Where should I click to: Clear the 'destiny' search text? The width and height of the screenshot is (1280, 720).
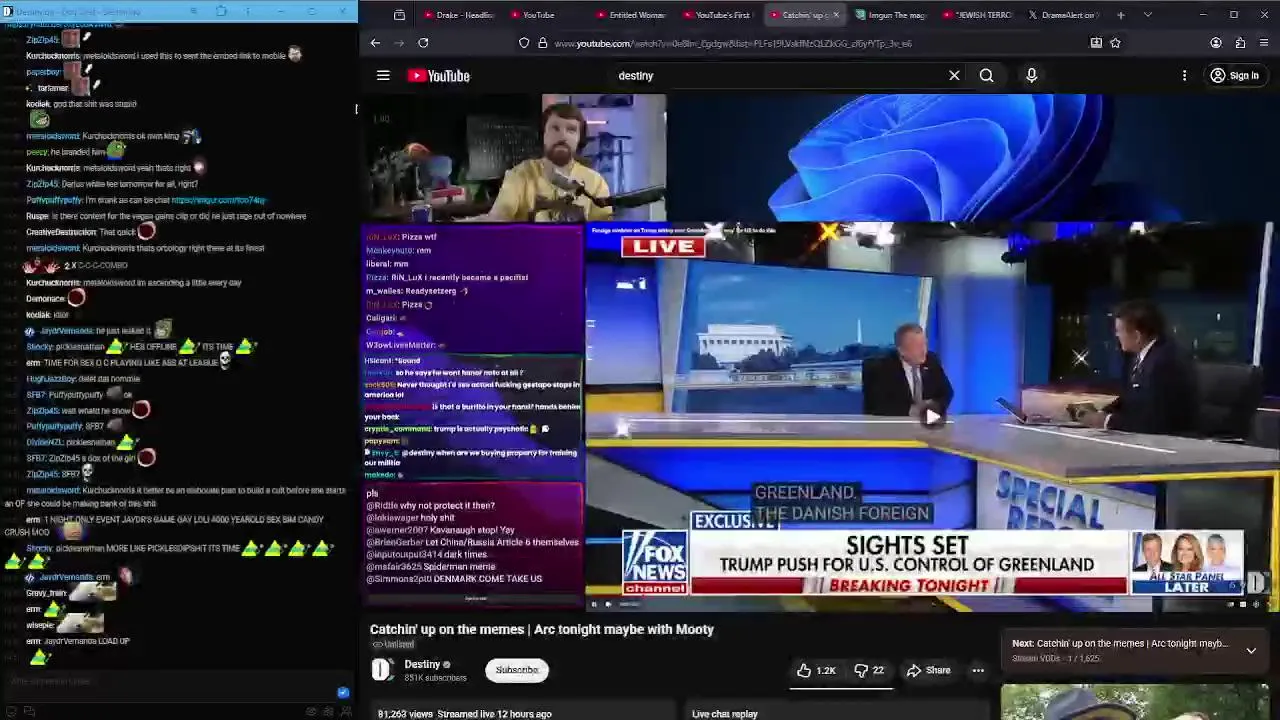(954, 75)
